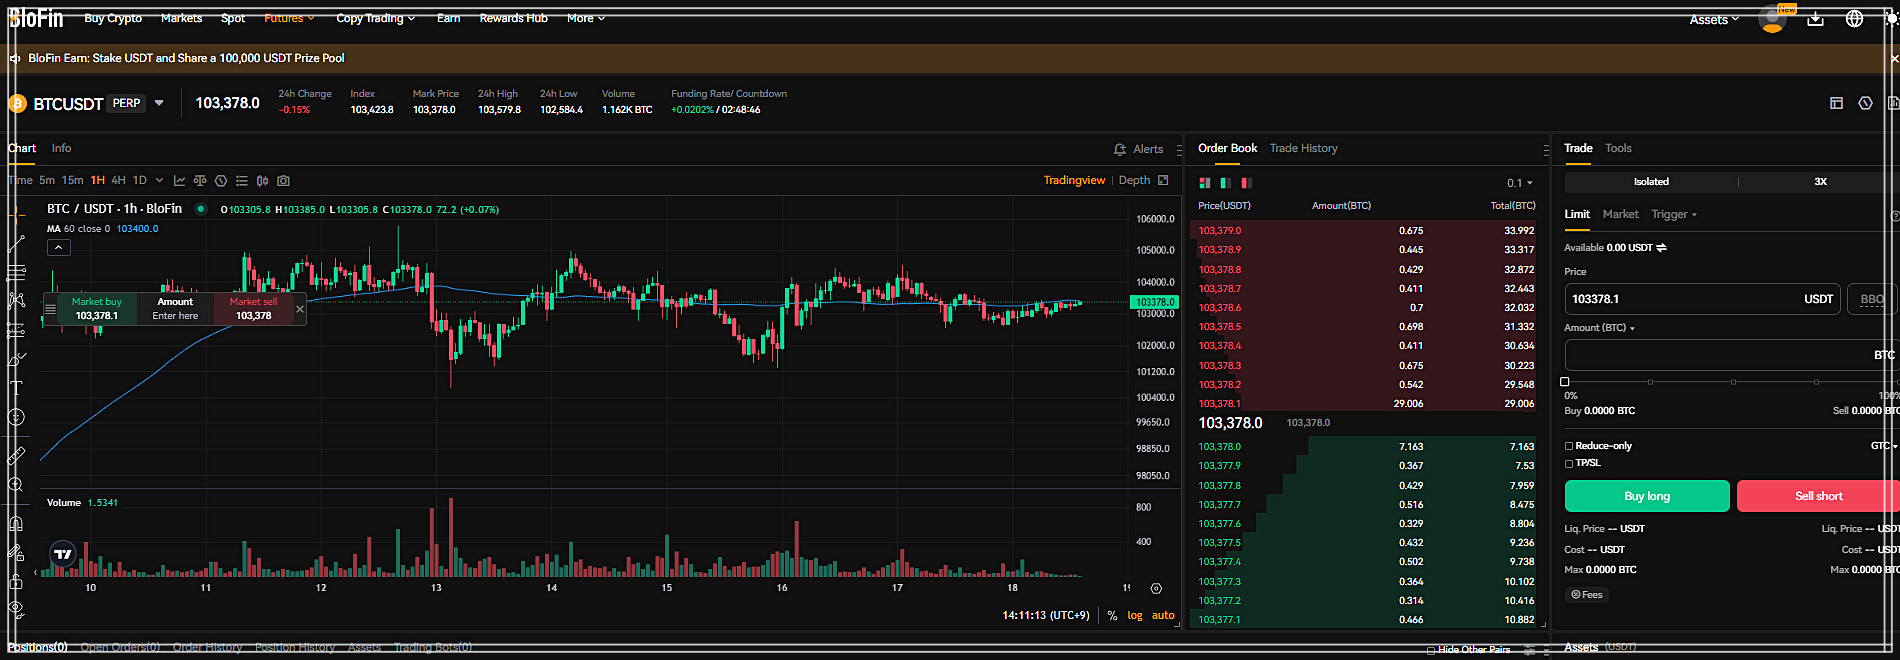Switch to Trade History tab
The height and width of the screenshot is (660, 1900).
click(x=1303, y=148)
